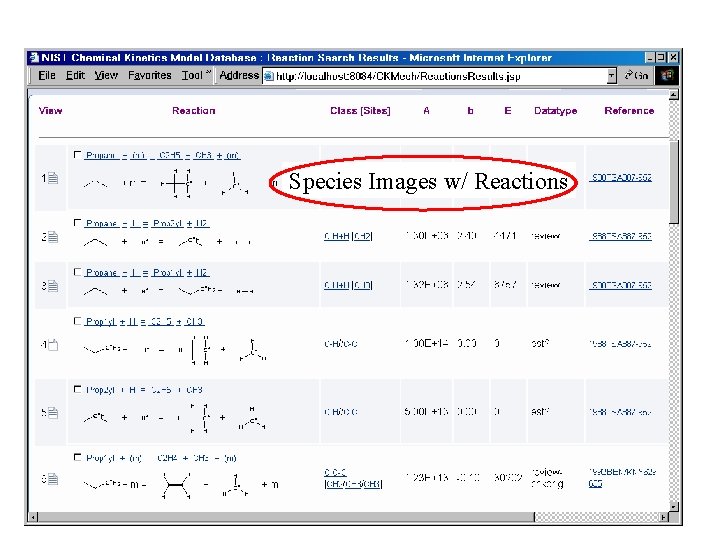Open view document icon for row 3
The image size is (720, 540).
(53, 286)
